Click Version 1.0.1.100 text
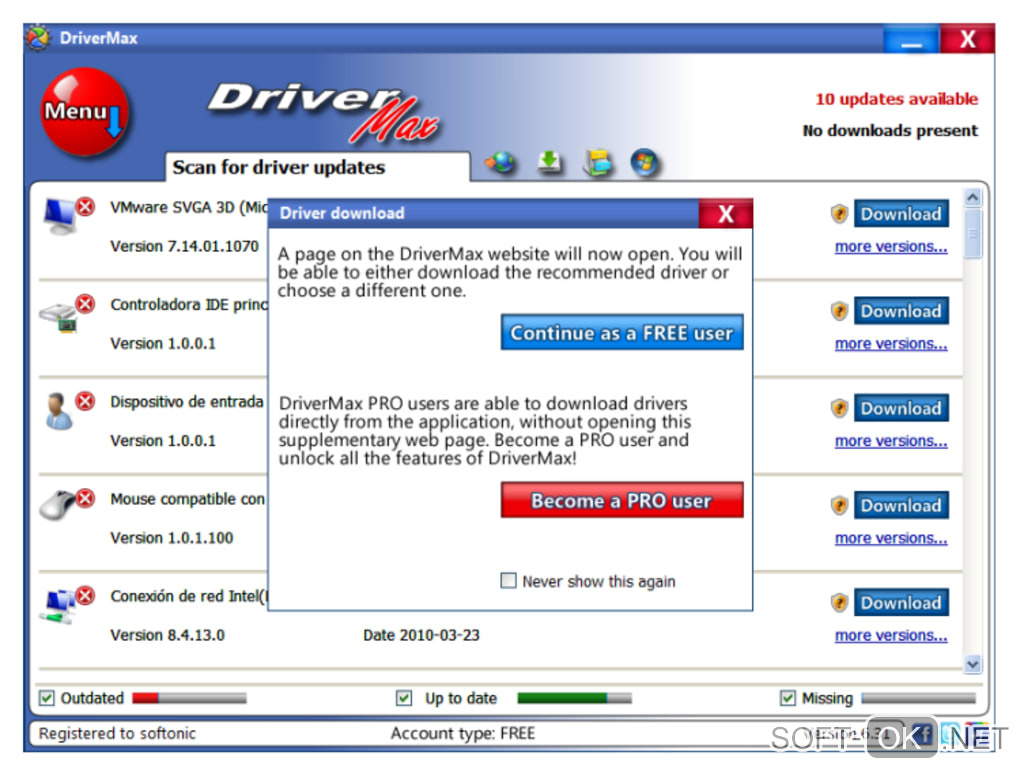The image size is (1020, 763). point(172,538)
